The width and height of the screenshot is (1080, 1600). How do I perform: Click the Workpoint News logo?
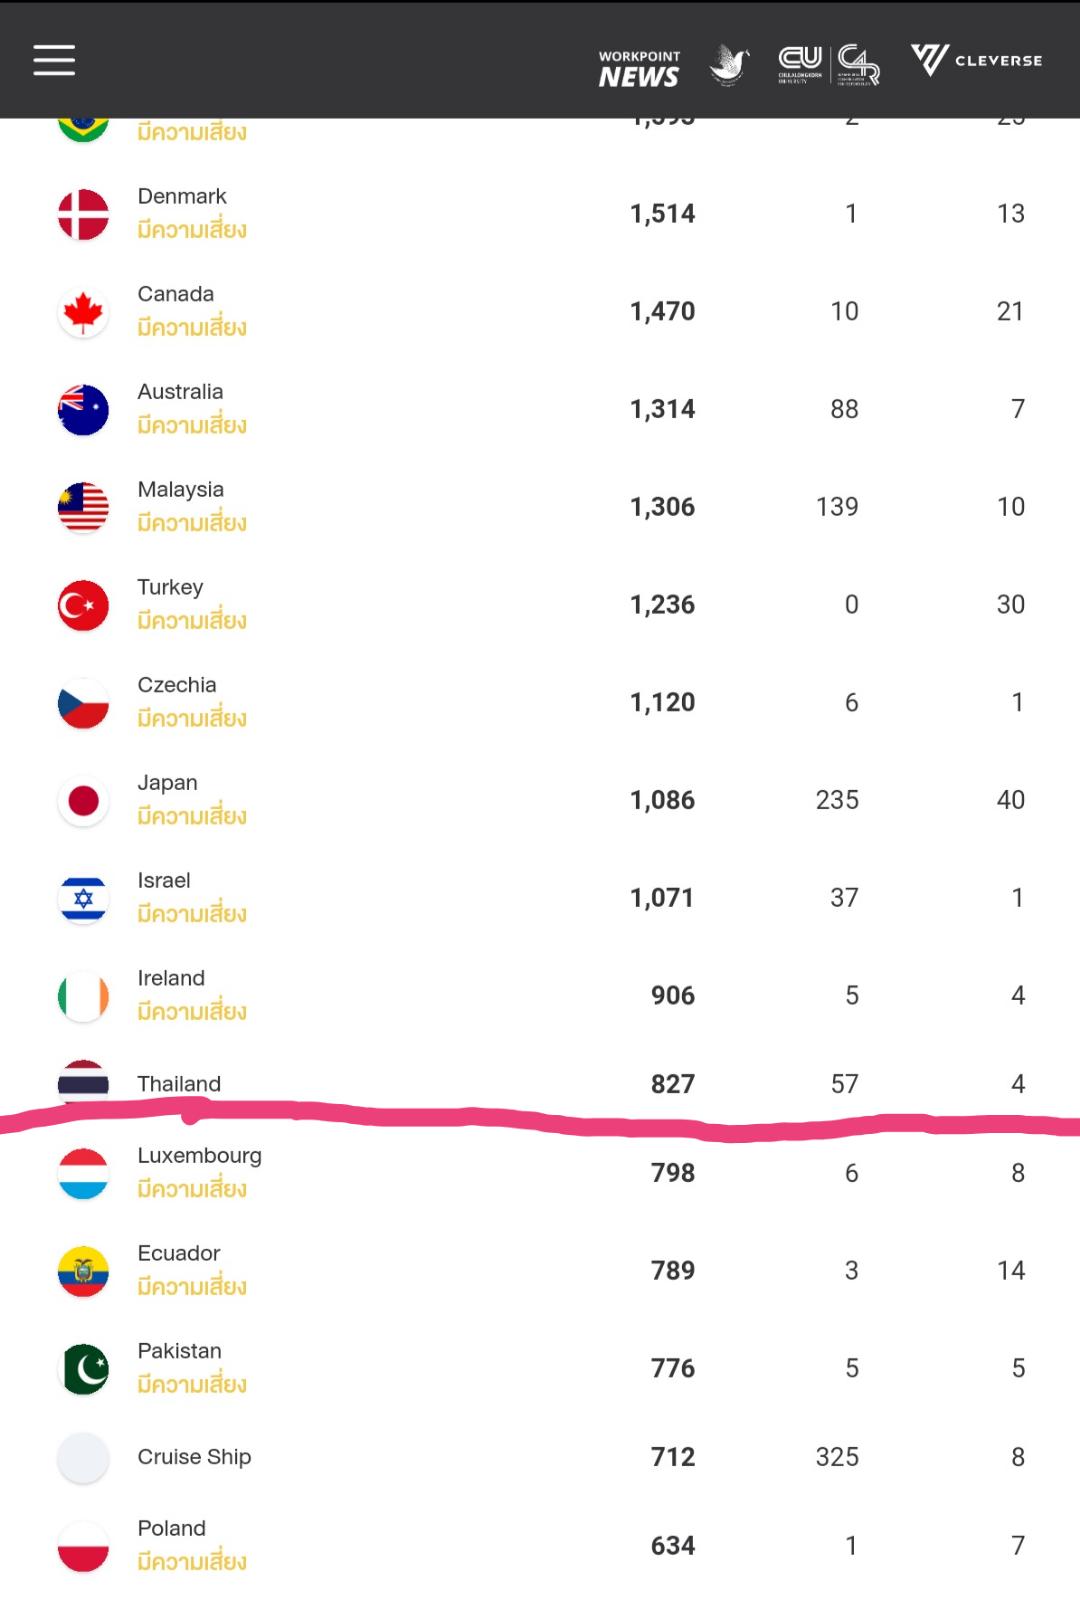(x=639, y=69)
